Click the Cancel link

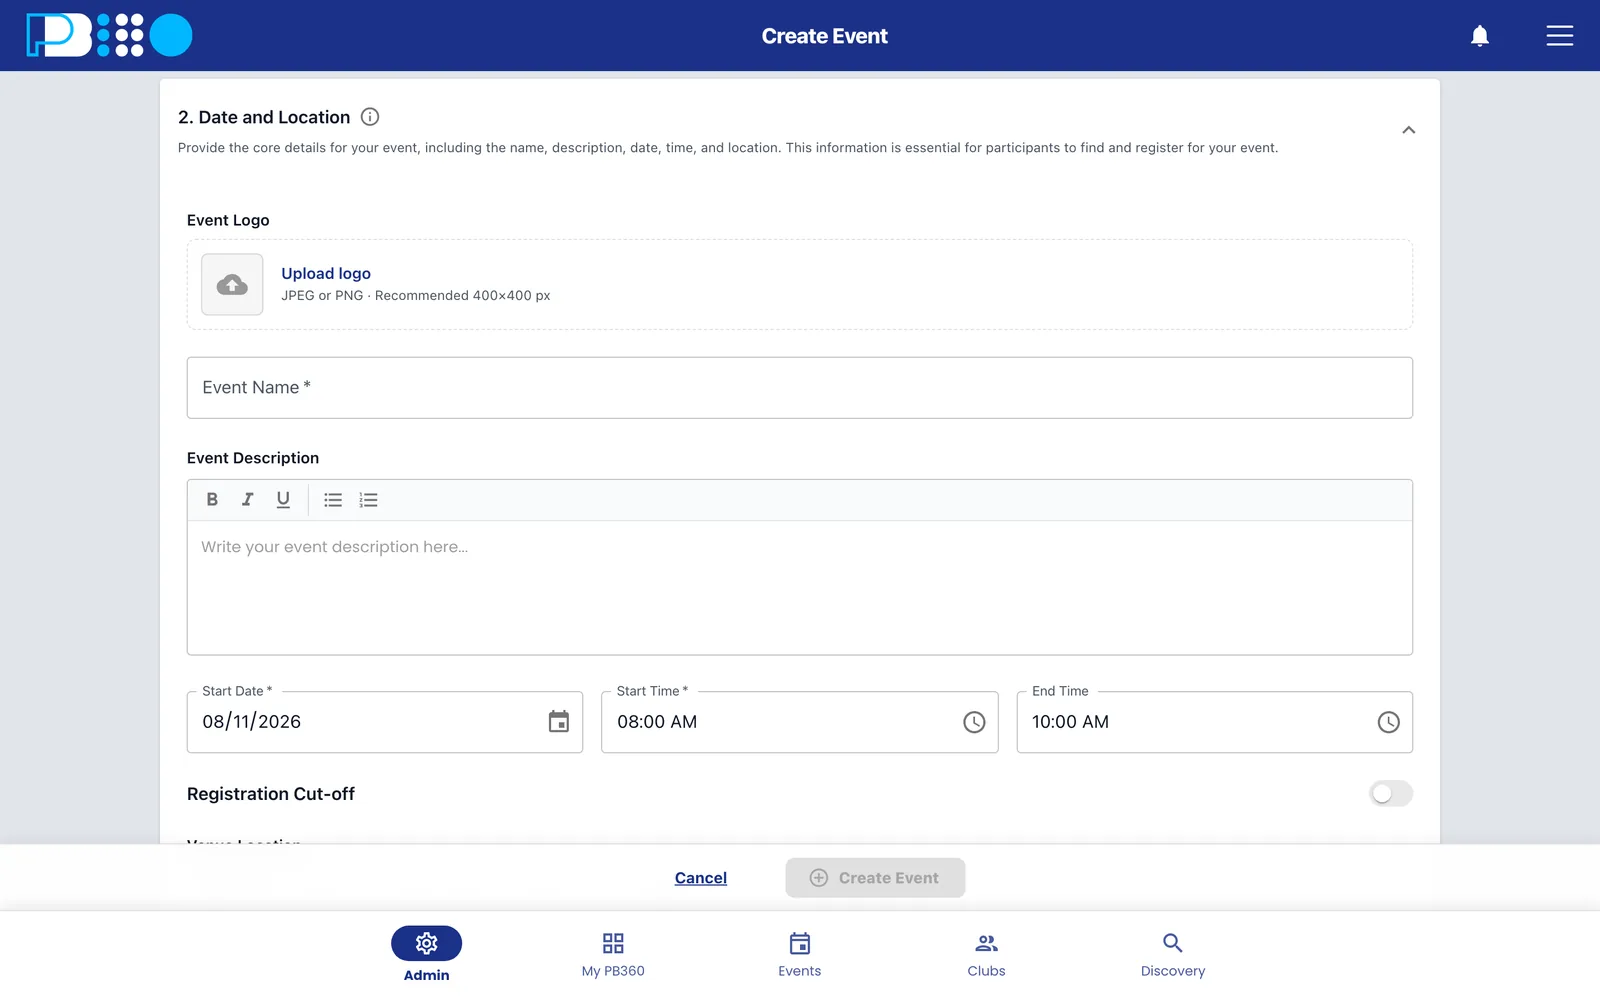[x=701, y=878]
